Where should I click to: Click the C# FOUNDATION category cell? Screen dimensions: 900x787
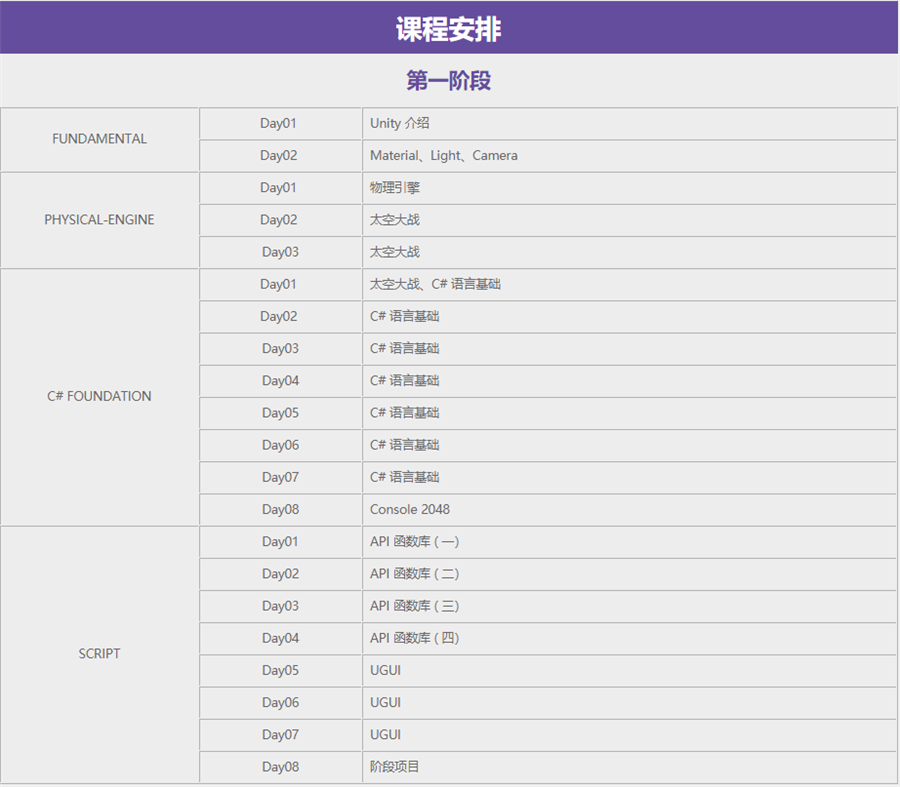100,396
